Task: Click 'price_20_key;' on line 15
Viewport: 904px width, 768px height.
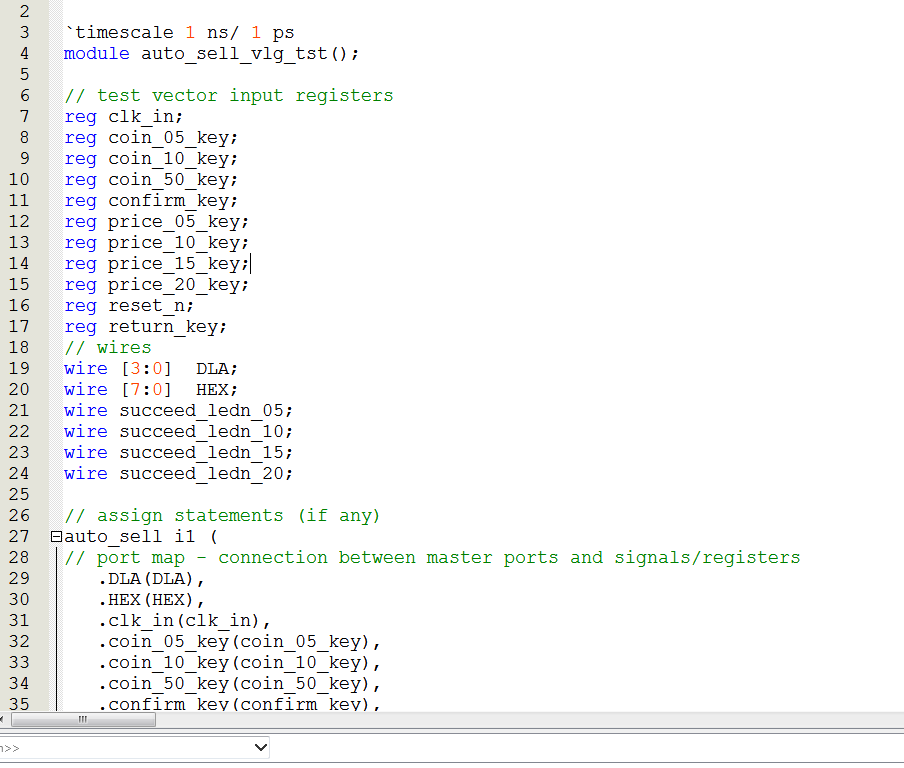Action: (178, 285)
